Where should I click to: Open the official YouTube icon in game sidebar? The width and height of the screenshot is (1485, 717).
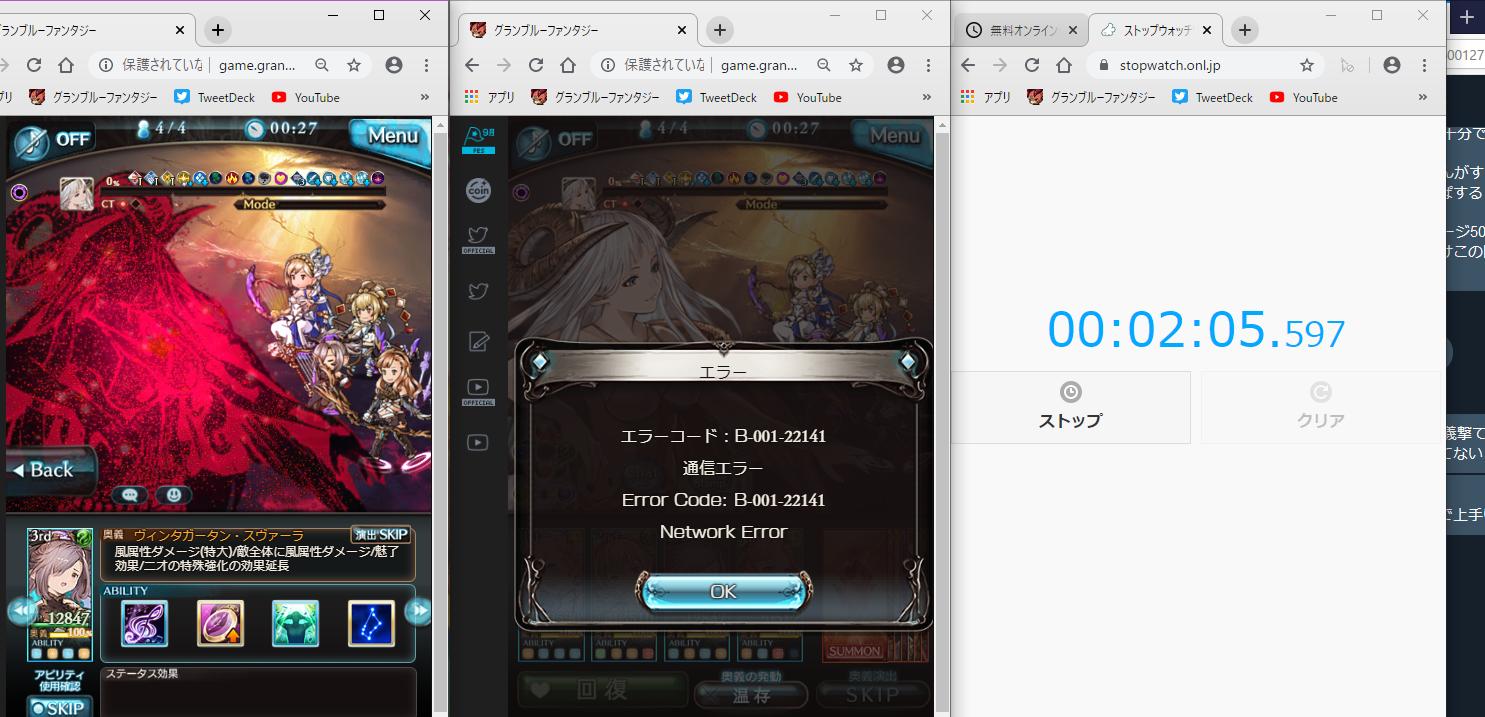(x=478, y=390)
